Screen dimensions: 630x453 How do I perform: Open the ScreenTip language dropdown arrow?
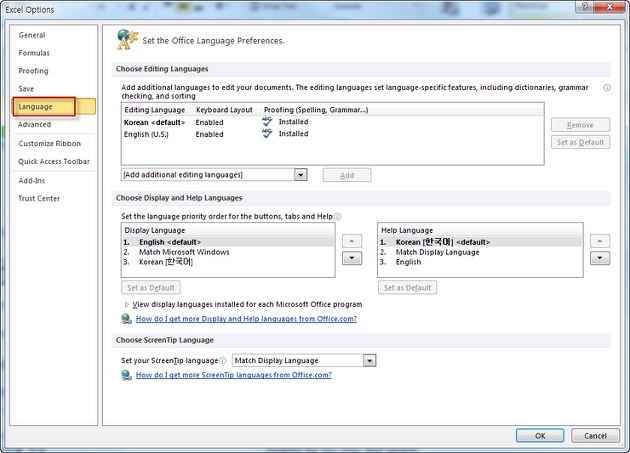pyautogui.click(x=370, y=361)
